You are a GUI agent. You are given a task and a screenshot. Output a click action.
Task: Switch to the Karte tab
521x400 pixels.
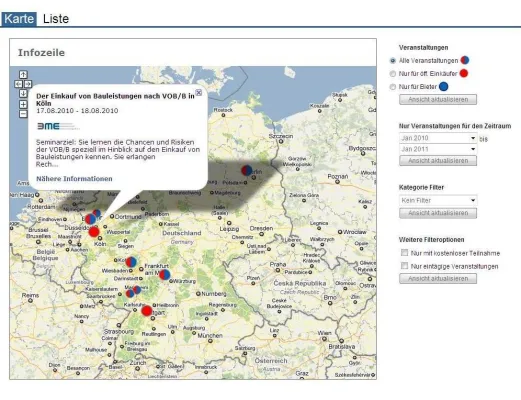coord(19,19)
